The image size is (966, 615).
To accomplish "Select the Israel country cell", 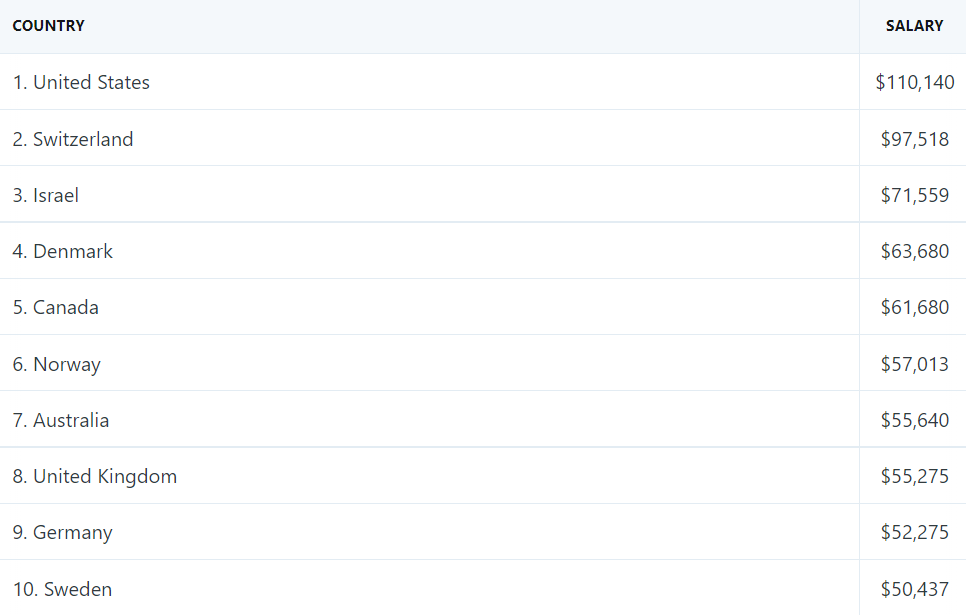I will 46,195.
